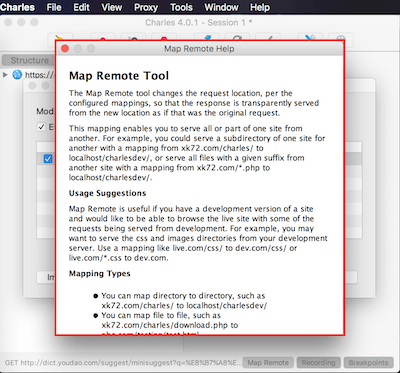Switch to the Structure tab in Charles
The image size is (400, 373).
tap(28, 60)
